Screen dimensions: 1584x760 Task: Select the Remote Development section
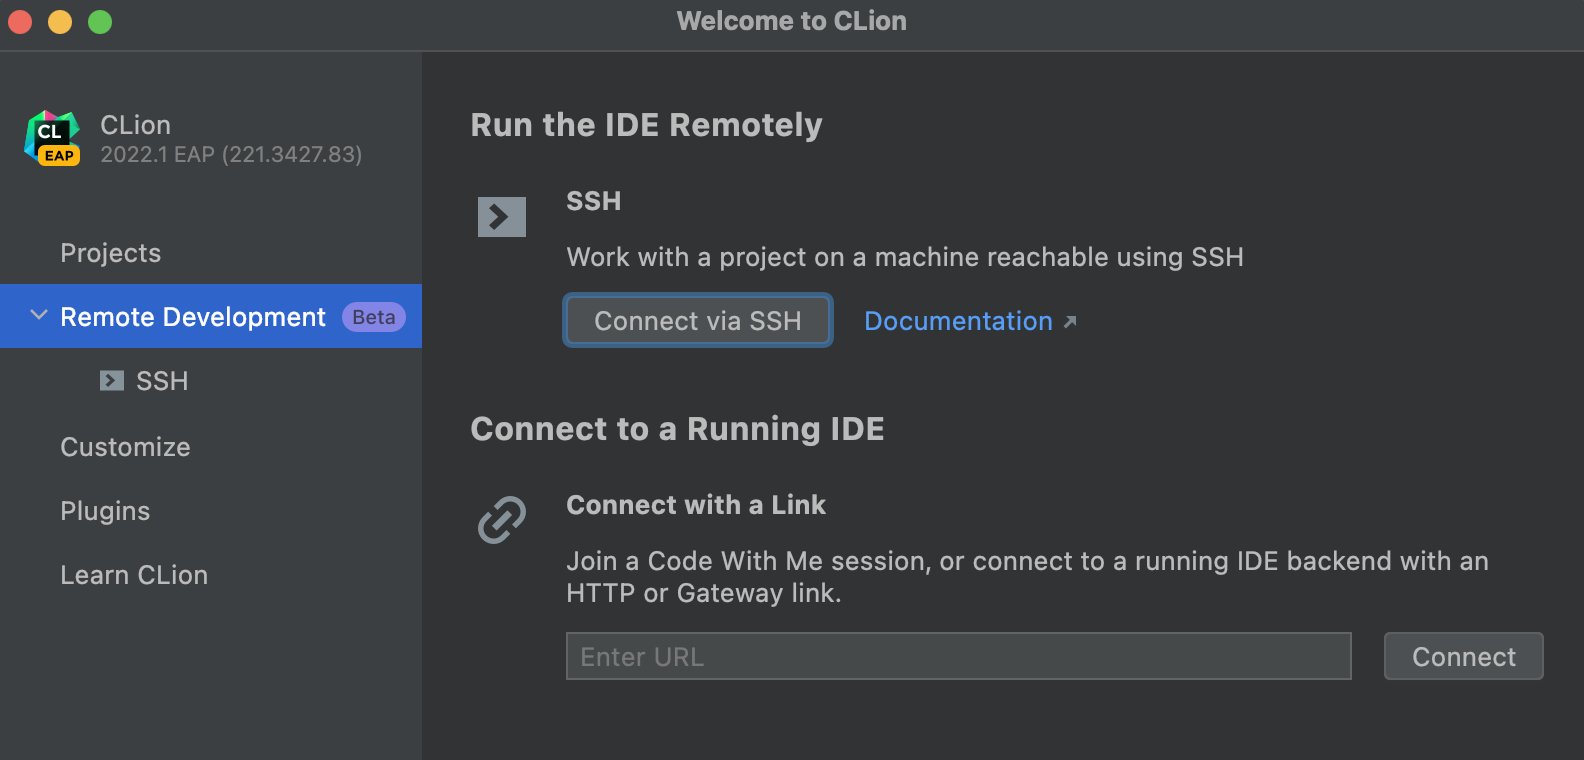[x=211, y=316]
